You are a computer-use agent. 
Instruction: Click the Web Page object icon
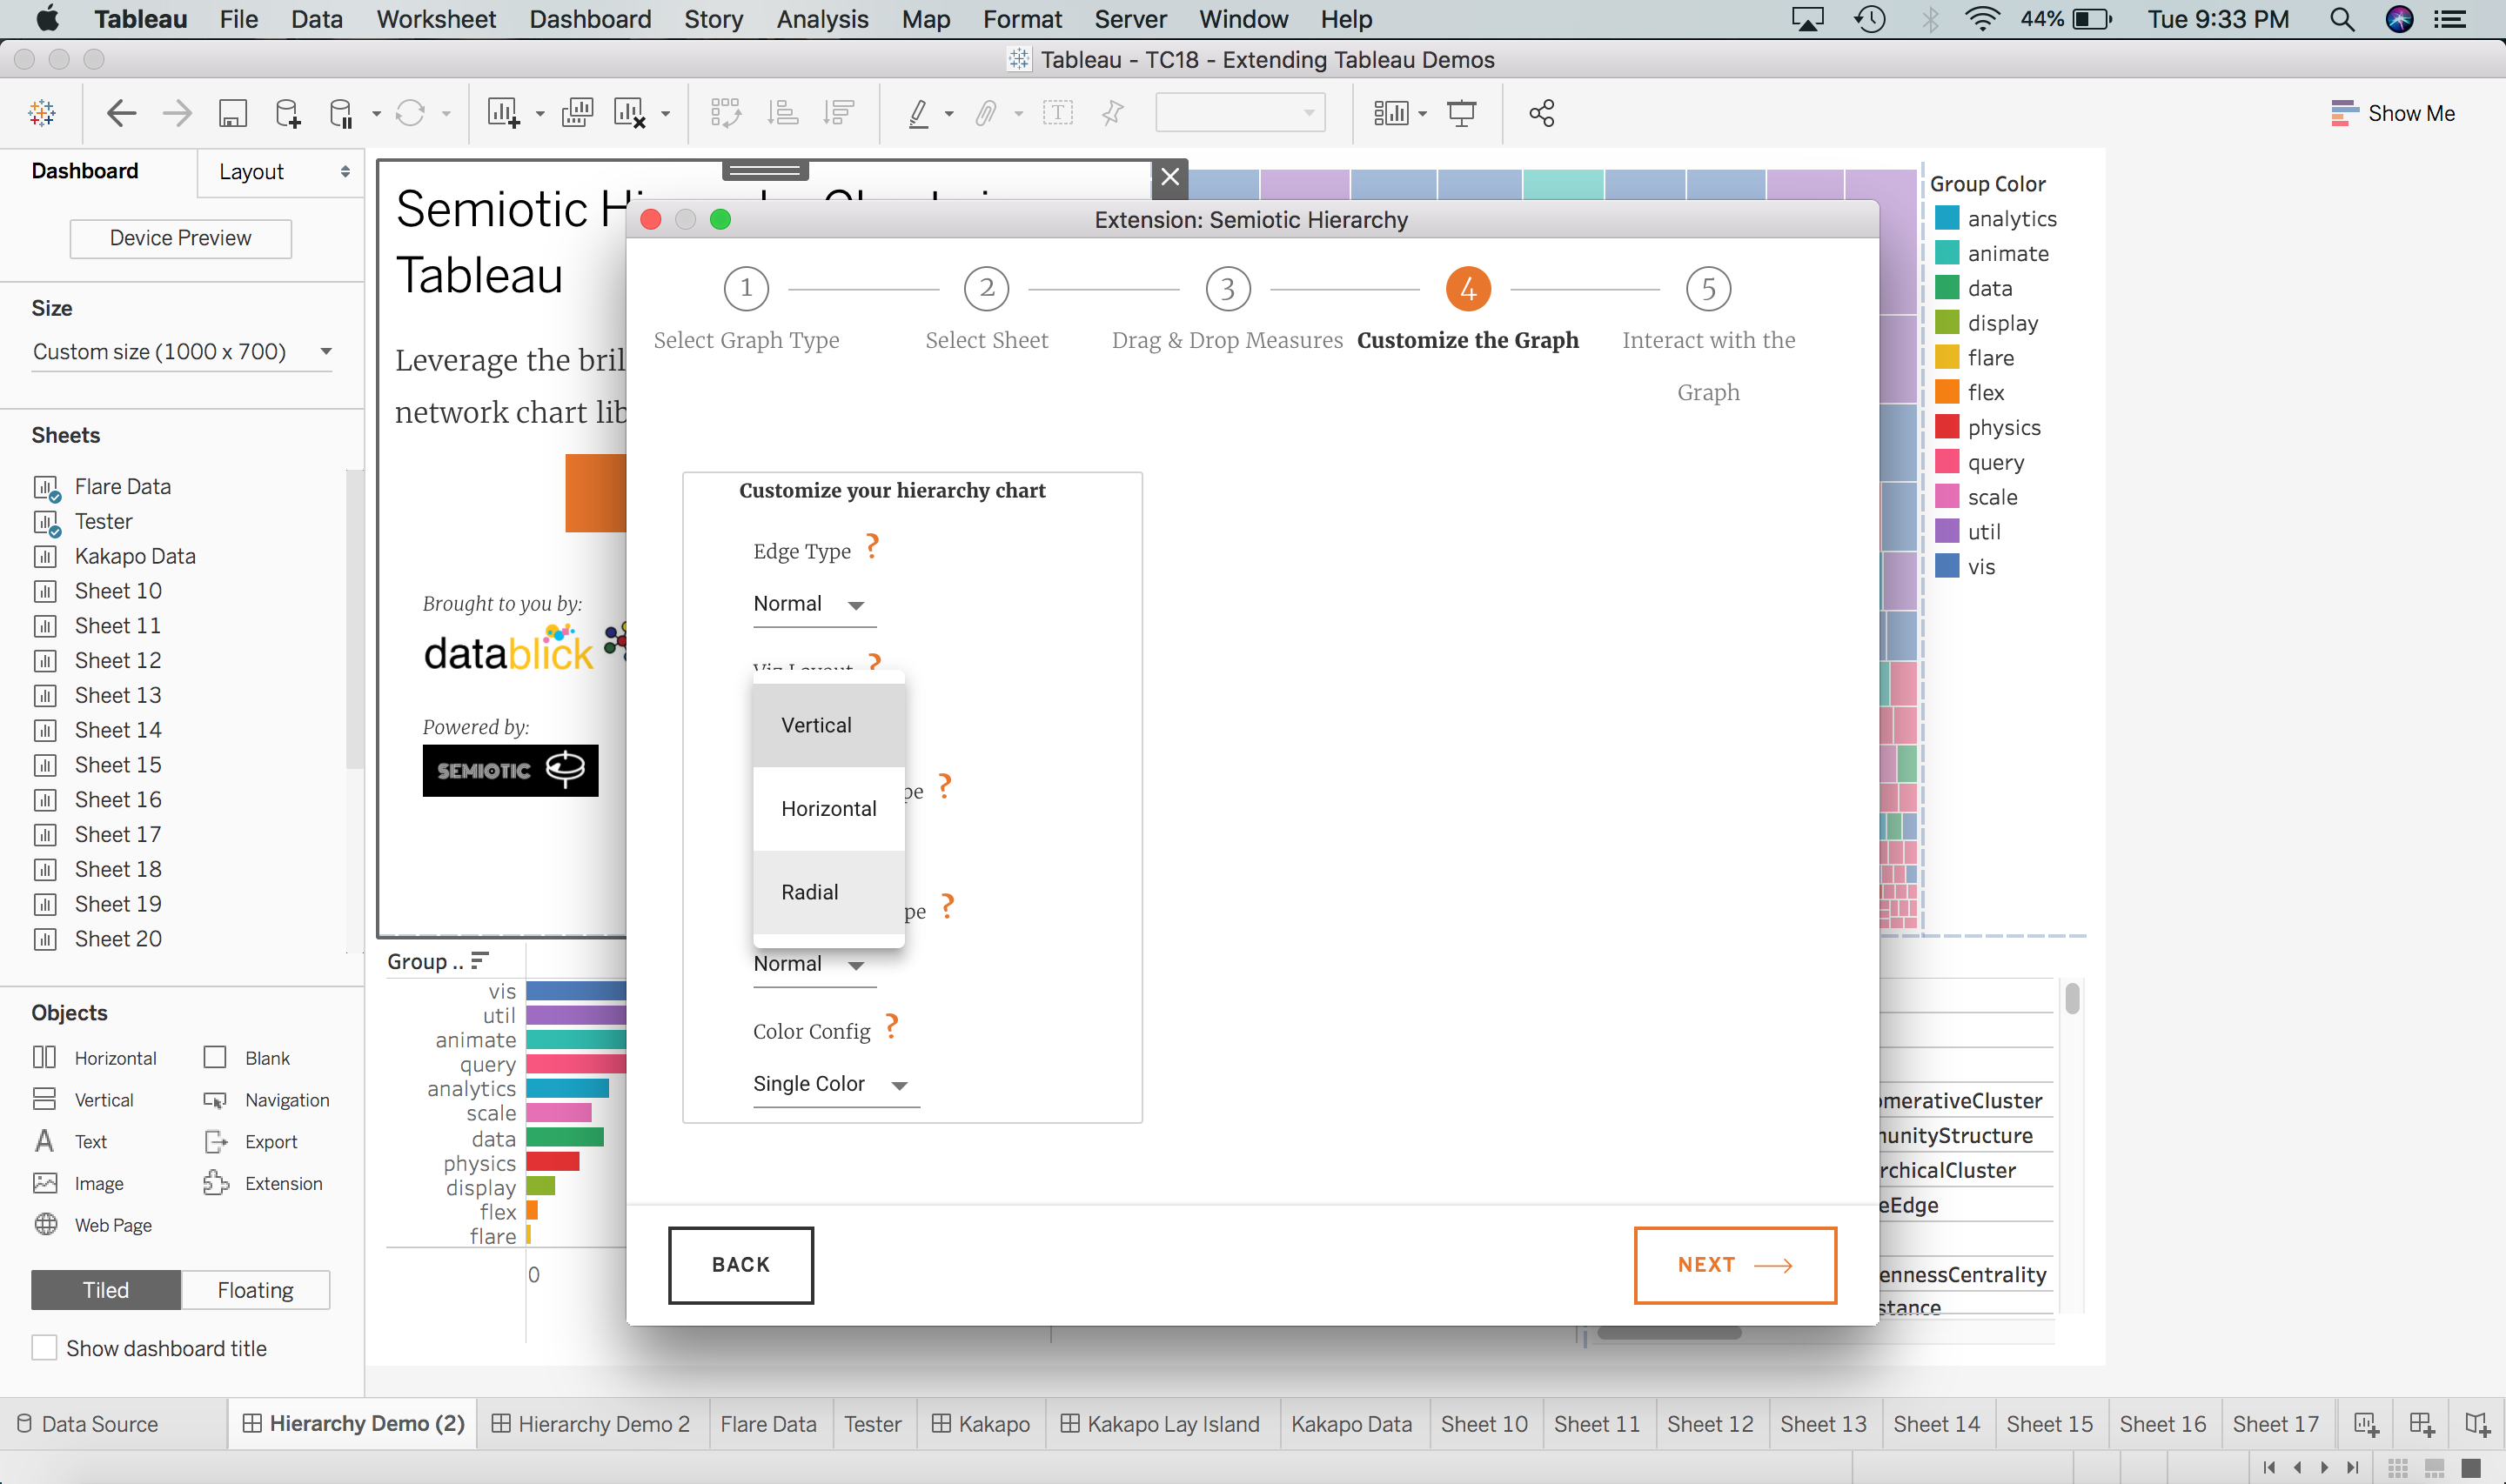click(46, 1225)
